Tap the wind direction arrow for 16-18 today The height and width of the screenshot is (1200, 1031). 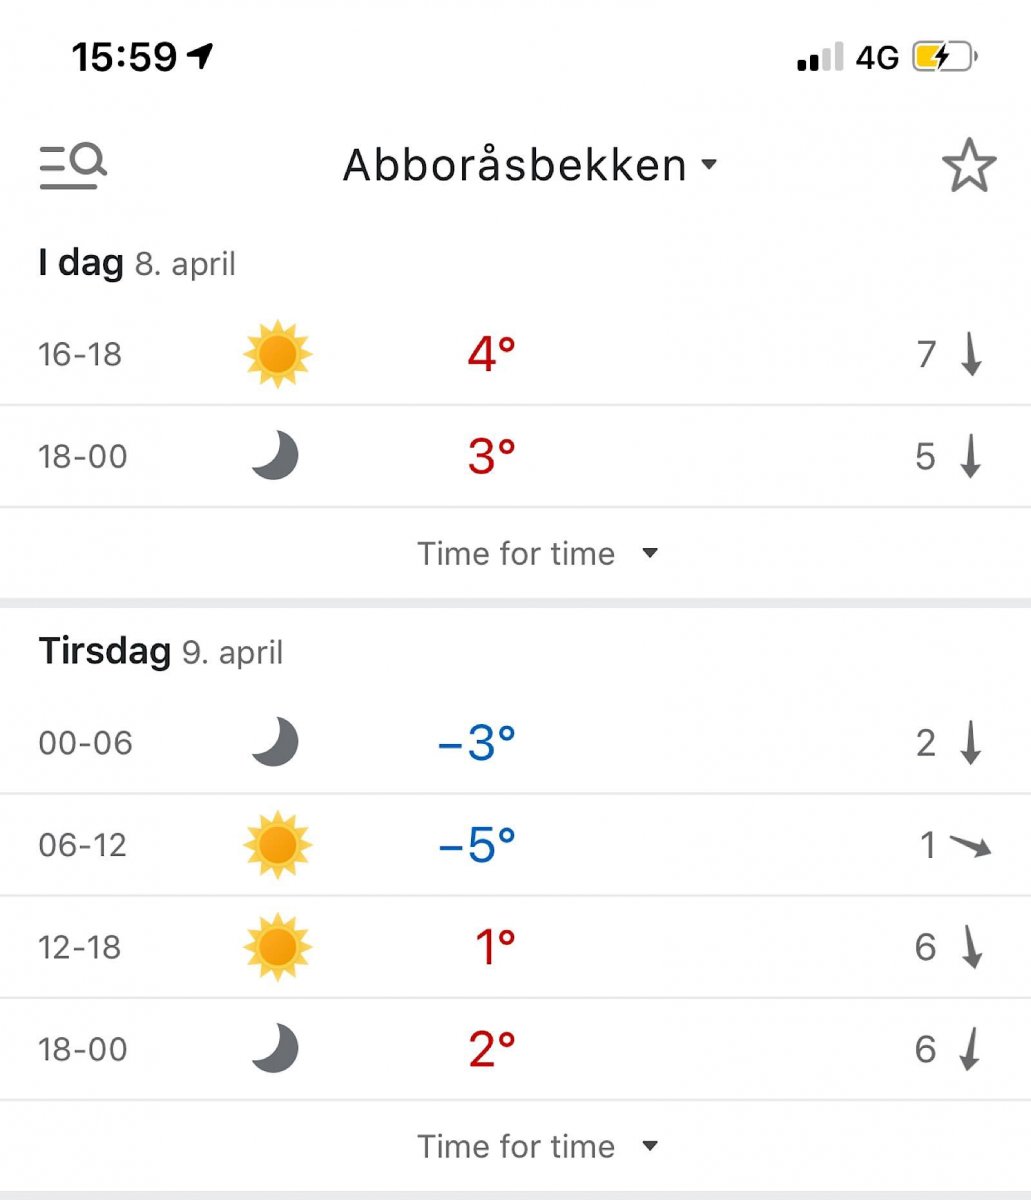click(970, 355)
